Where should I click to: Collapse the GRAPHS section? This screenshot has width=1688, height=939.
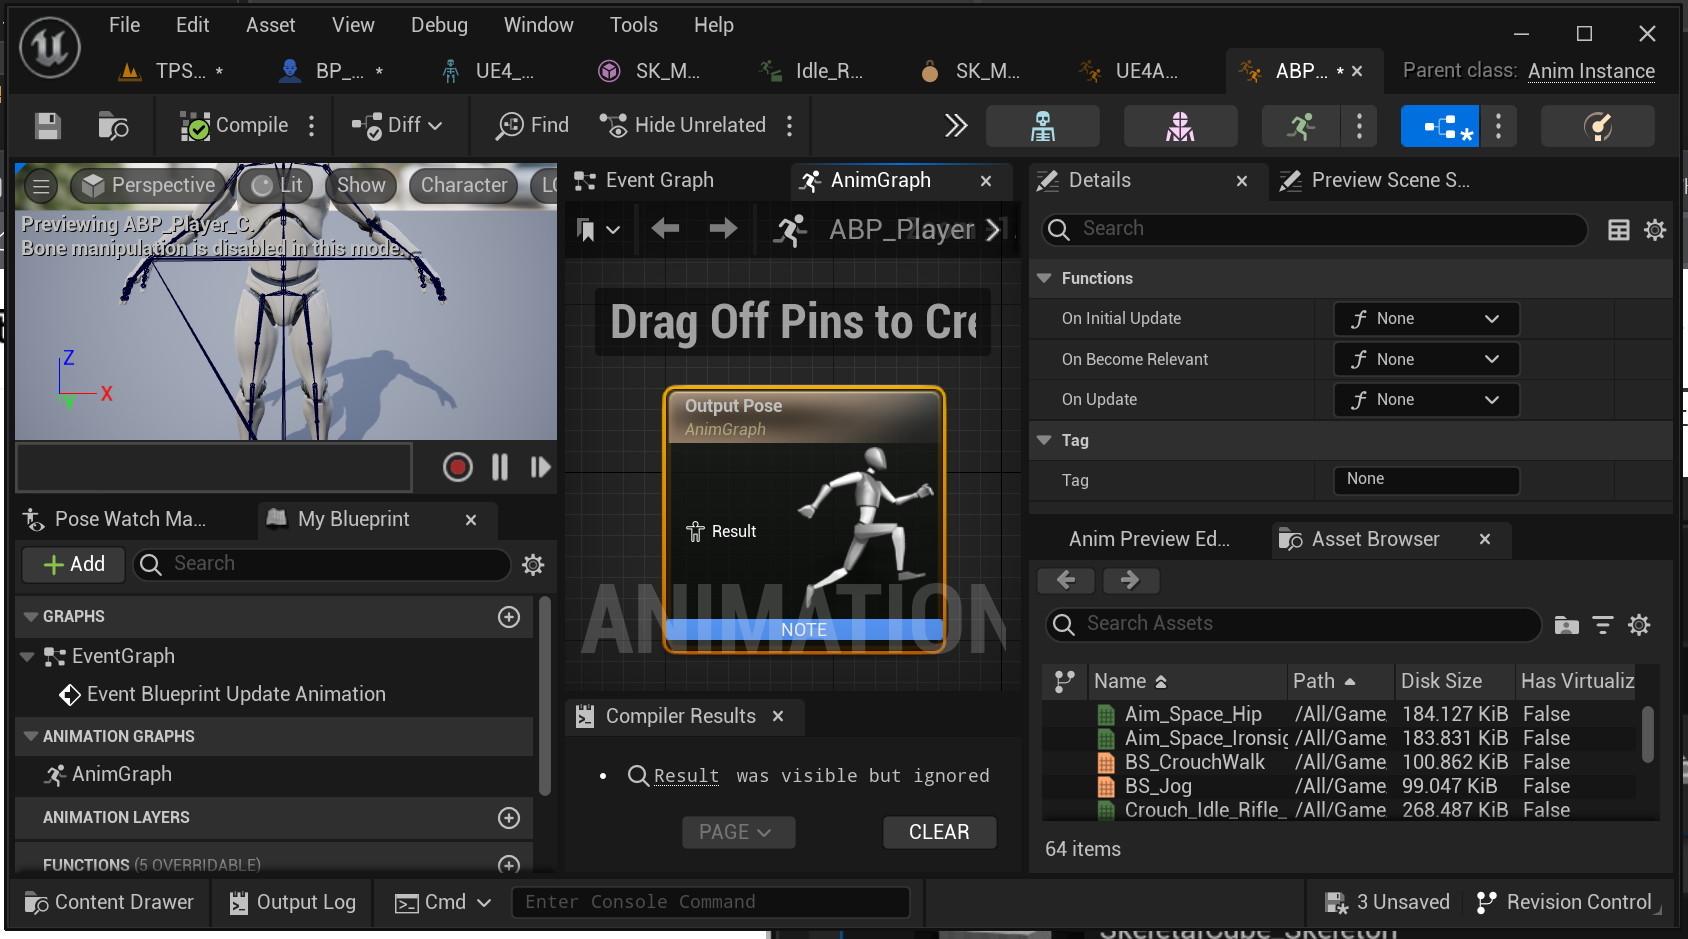point(31,617)
